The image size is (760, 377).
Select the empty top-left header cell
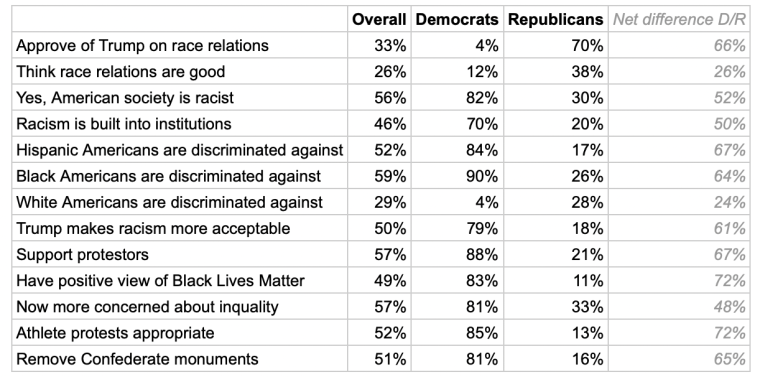click(179, 19)
